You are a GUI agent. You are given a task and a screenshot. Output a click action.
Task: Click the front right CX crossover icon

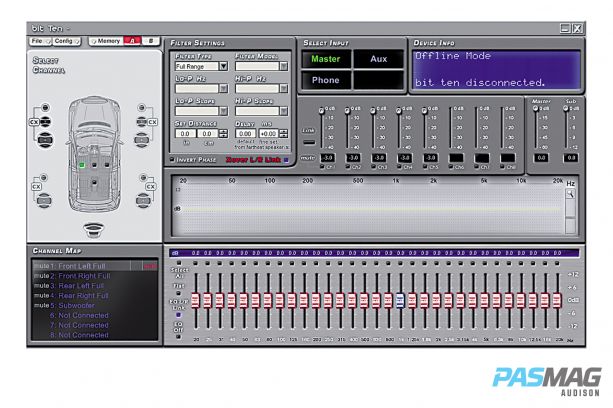[152, 122]
